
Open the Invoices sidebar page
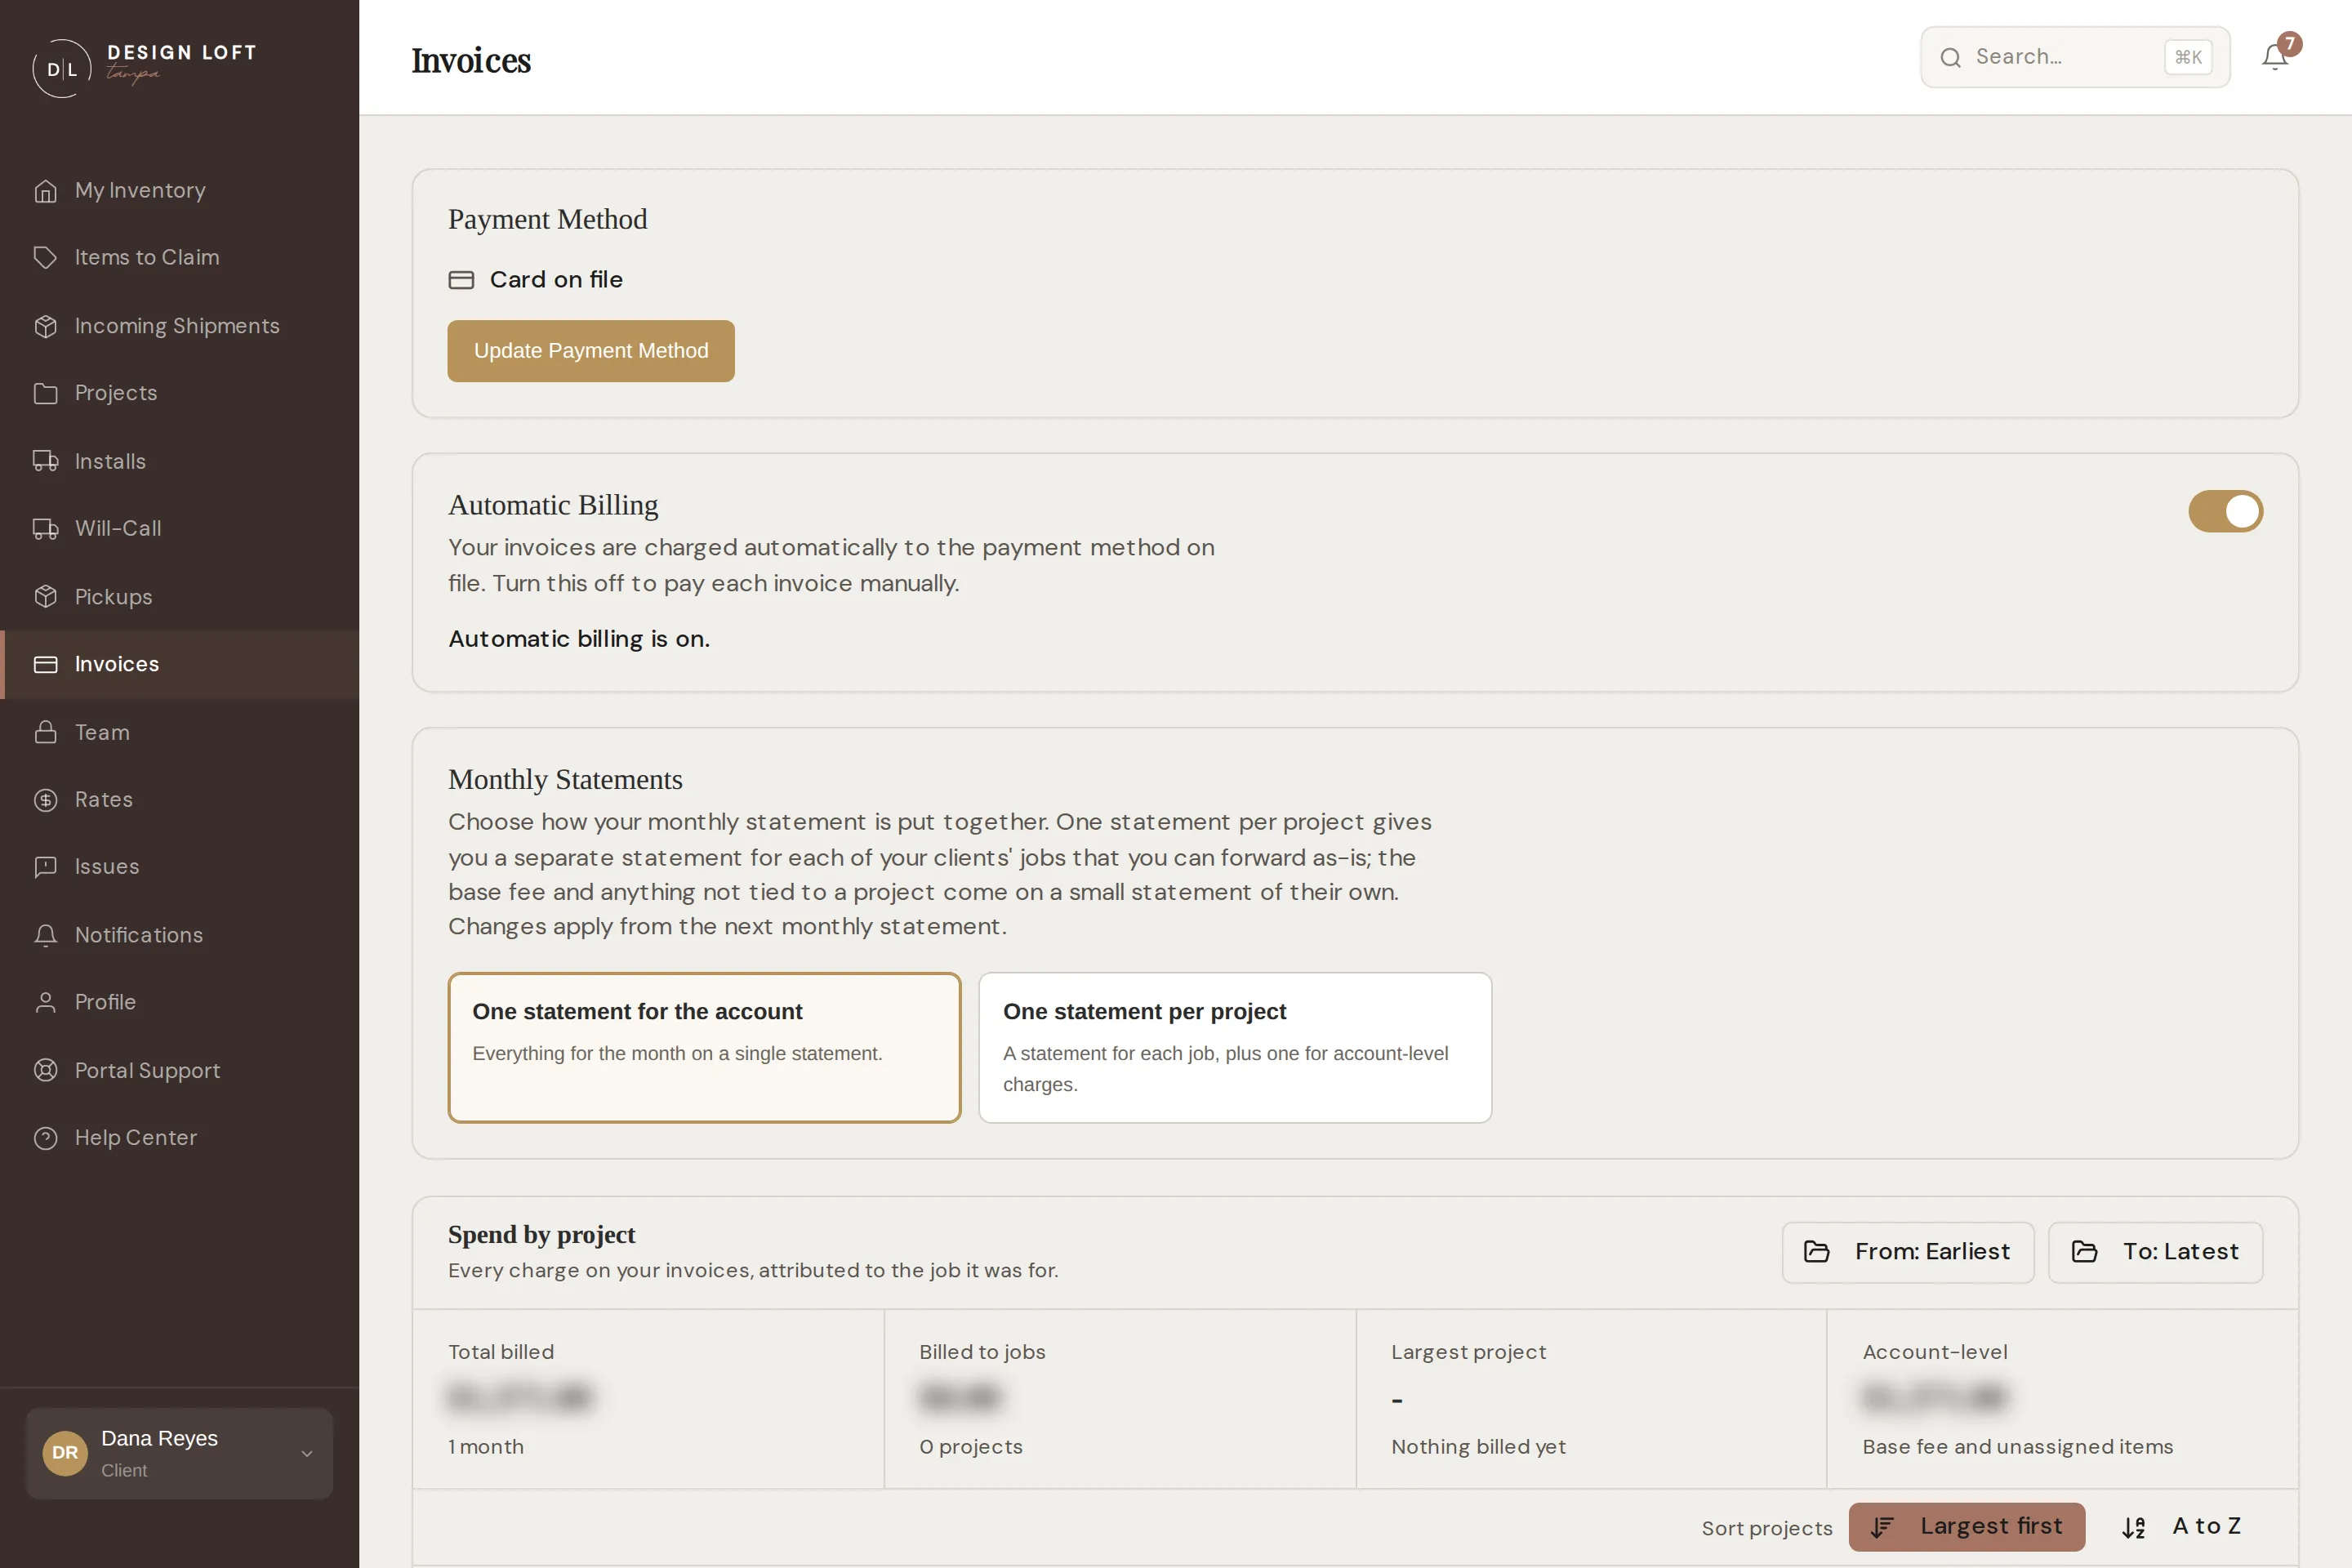tap(180, 664)
